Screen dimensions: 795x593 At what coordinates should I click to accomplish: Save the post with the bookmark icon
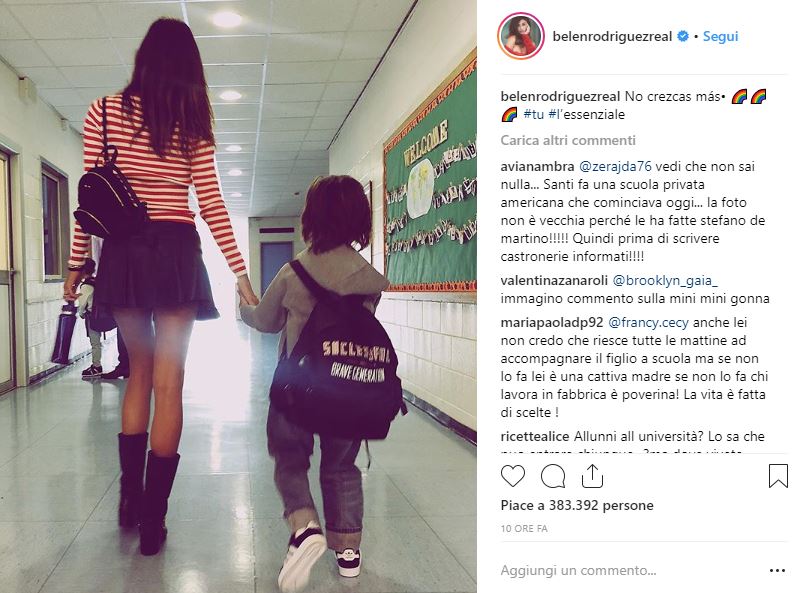[778, 476]
